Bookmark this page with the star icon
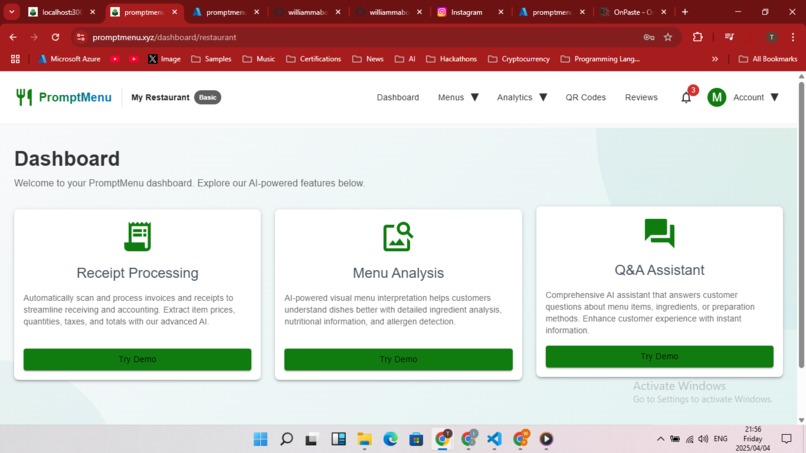This screenshot has width=806, height=453. 668,37
